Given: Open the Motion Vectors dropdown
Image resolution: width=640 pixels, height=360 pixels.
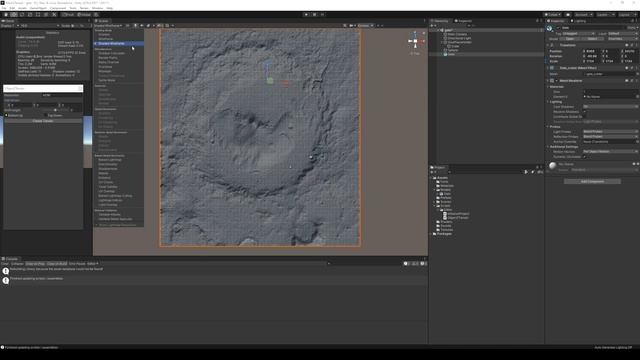Looking at the screenshot, I should click(610, 151).
